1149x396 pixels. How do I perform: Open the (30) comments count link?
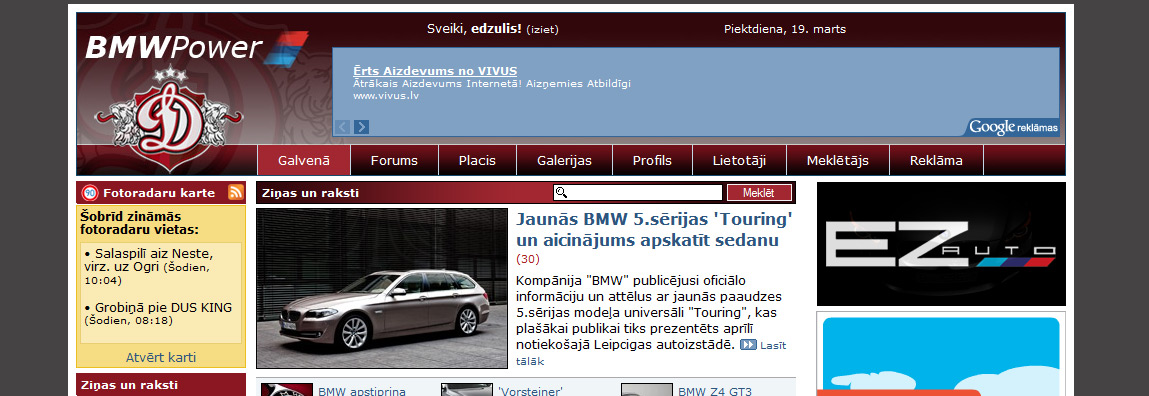tap(528, 259)
